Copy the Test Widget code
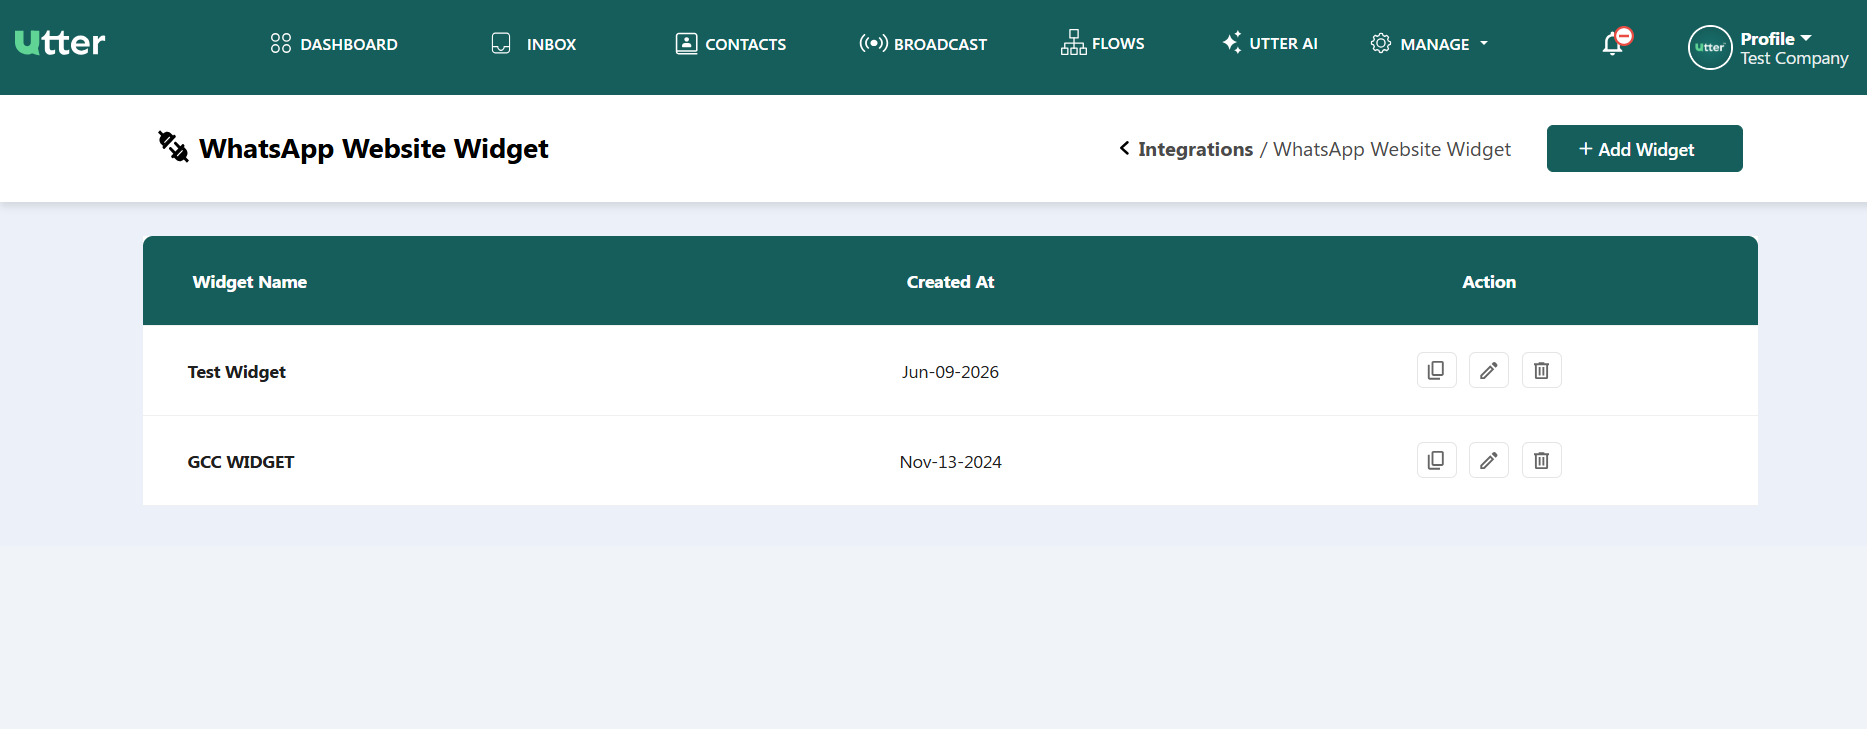The height and width of the screenshot is (729, 1867). click(1436, 370)
